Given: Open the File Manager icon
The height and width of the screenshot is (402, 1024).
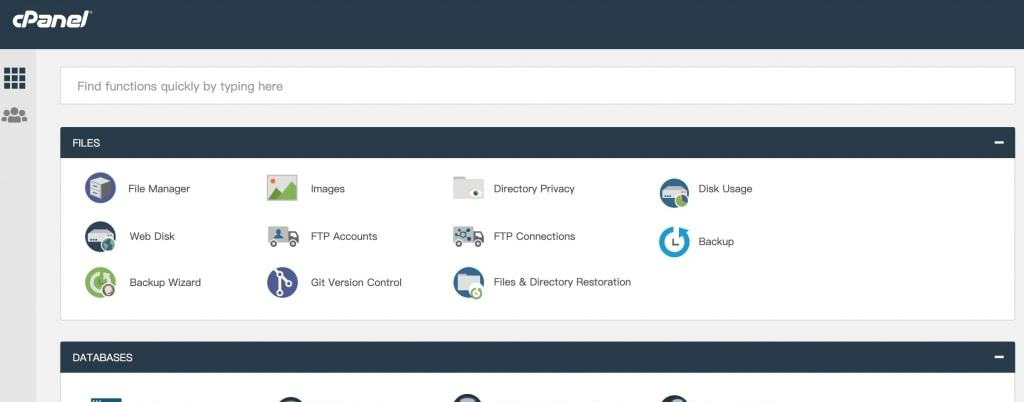Looking at the screenshot, I should click(101, 188).
